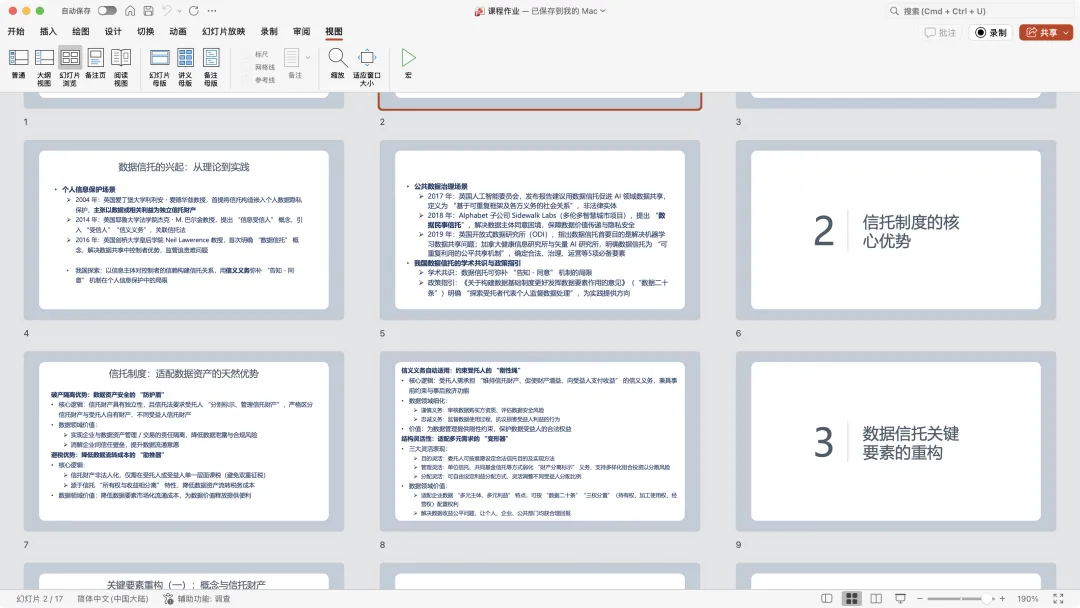The image size is (1080, 608).
Task: Open the document title dropdown chevron
Action: [x=603, y=11]
